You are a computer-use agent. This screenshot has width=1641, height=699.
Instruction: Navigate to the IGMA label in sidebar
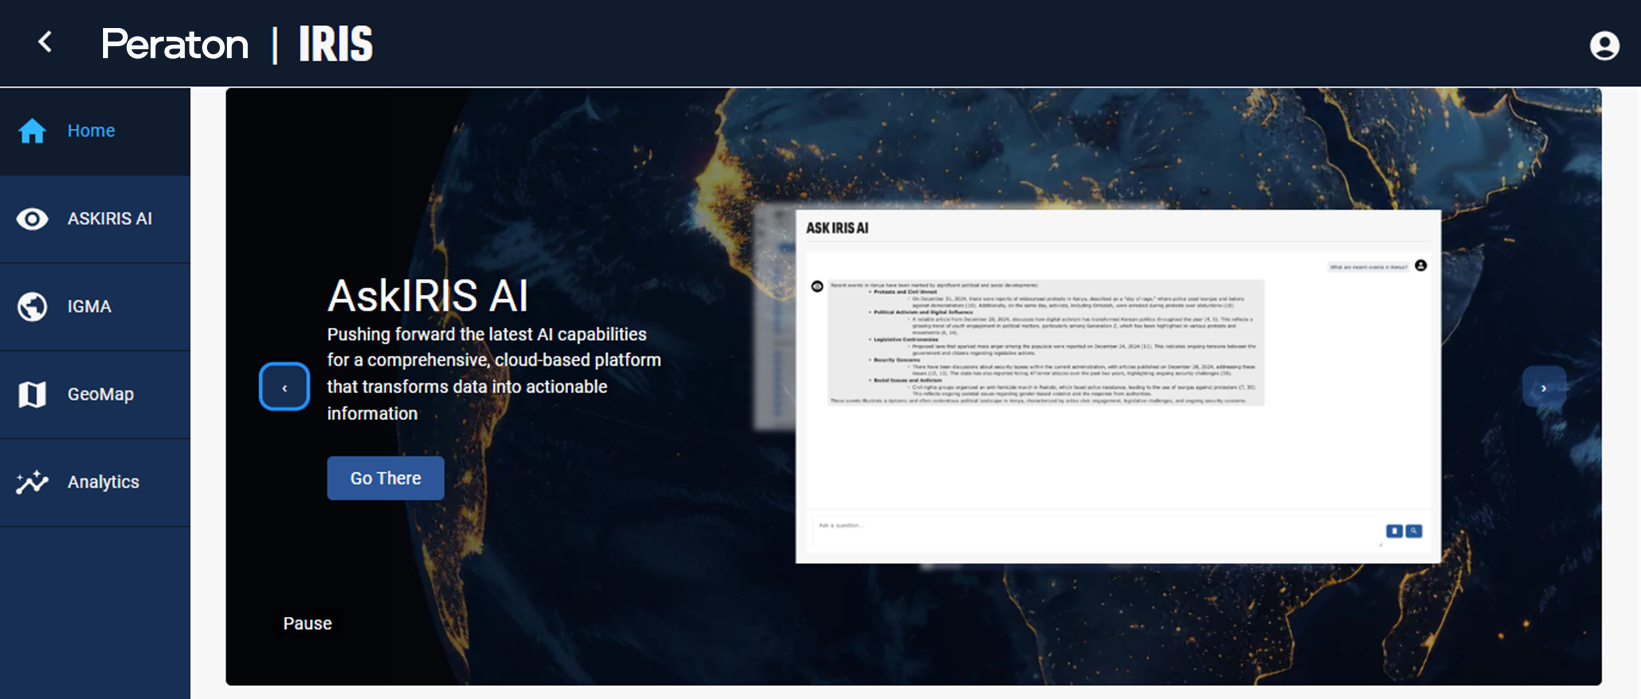coord(89,307)
